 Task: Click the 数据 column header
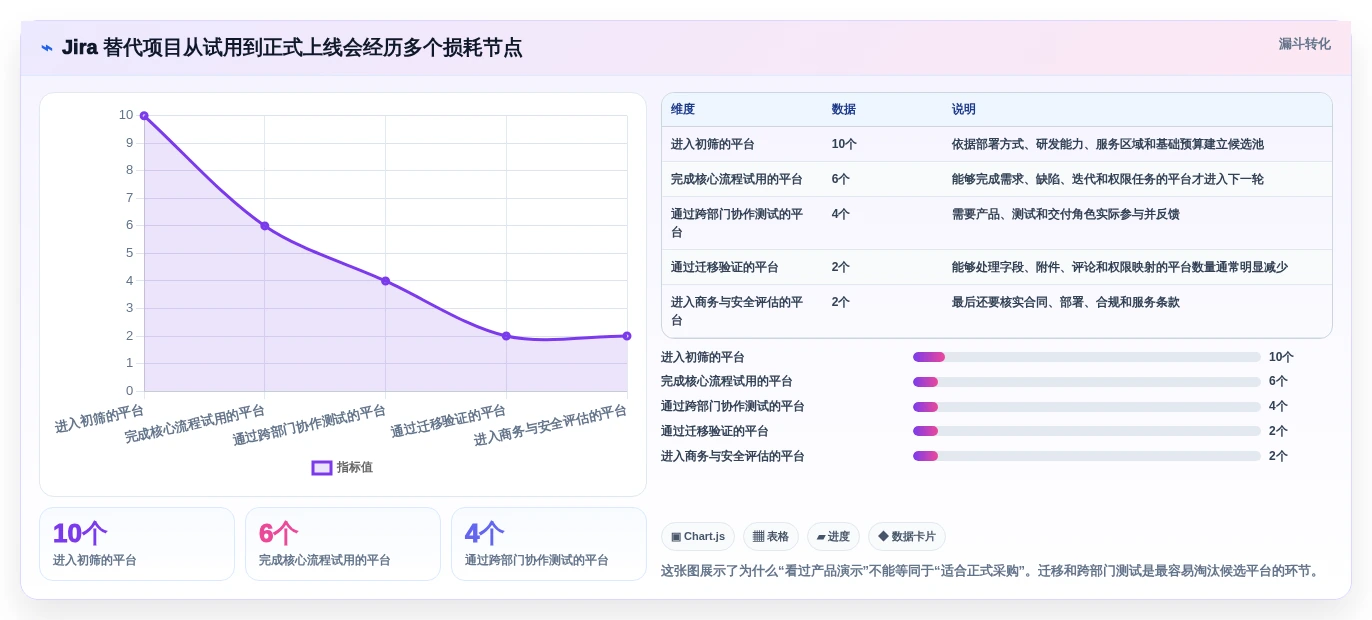(x=844, y=110)
